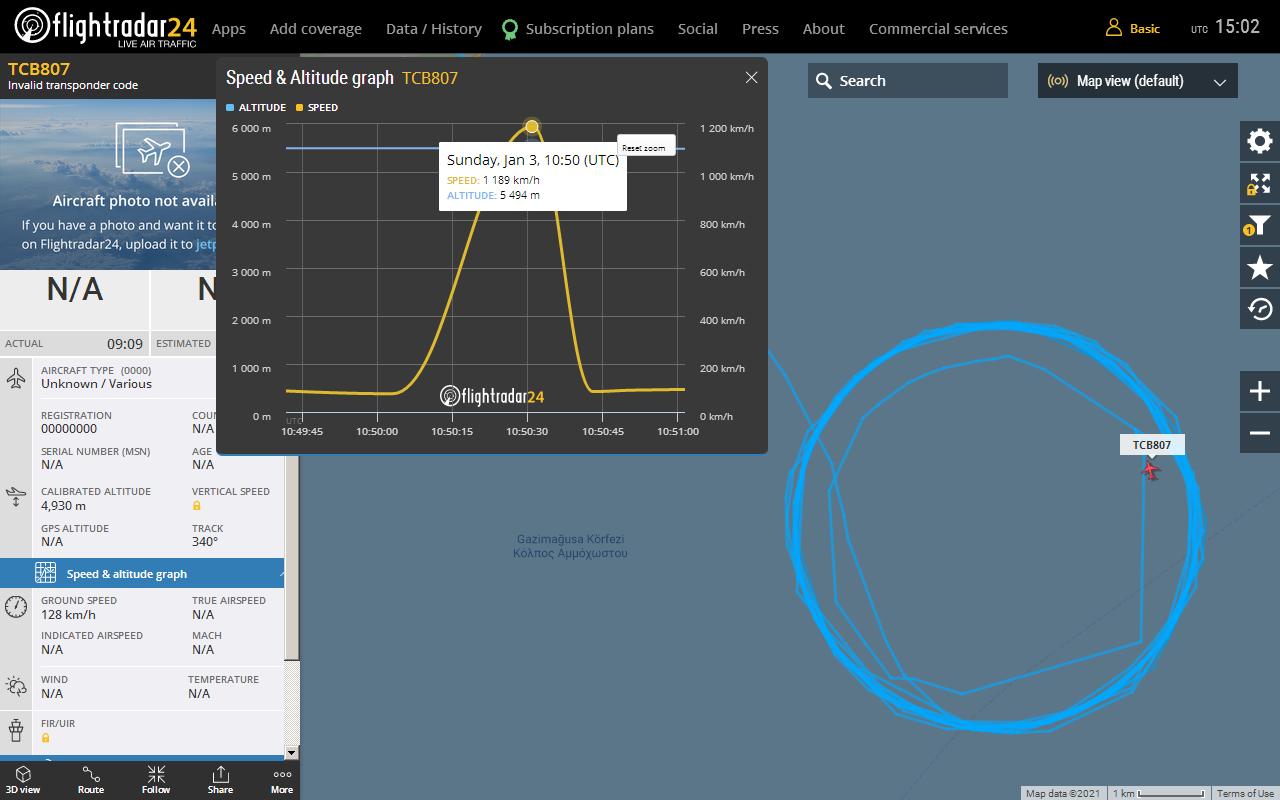Click the aircraft type plane icon
This screenshot has height=800, width=1280.
[16, 379]
